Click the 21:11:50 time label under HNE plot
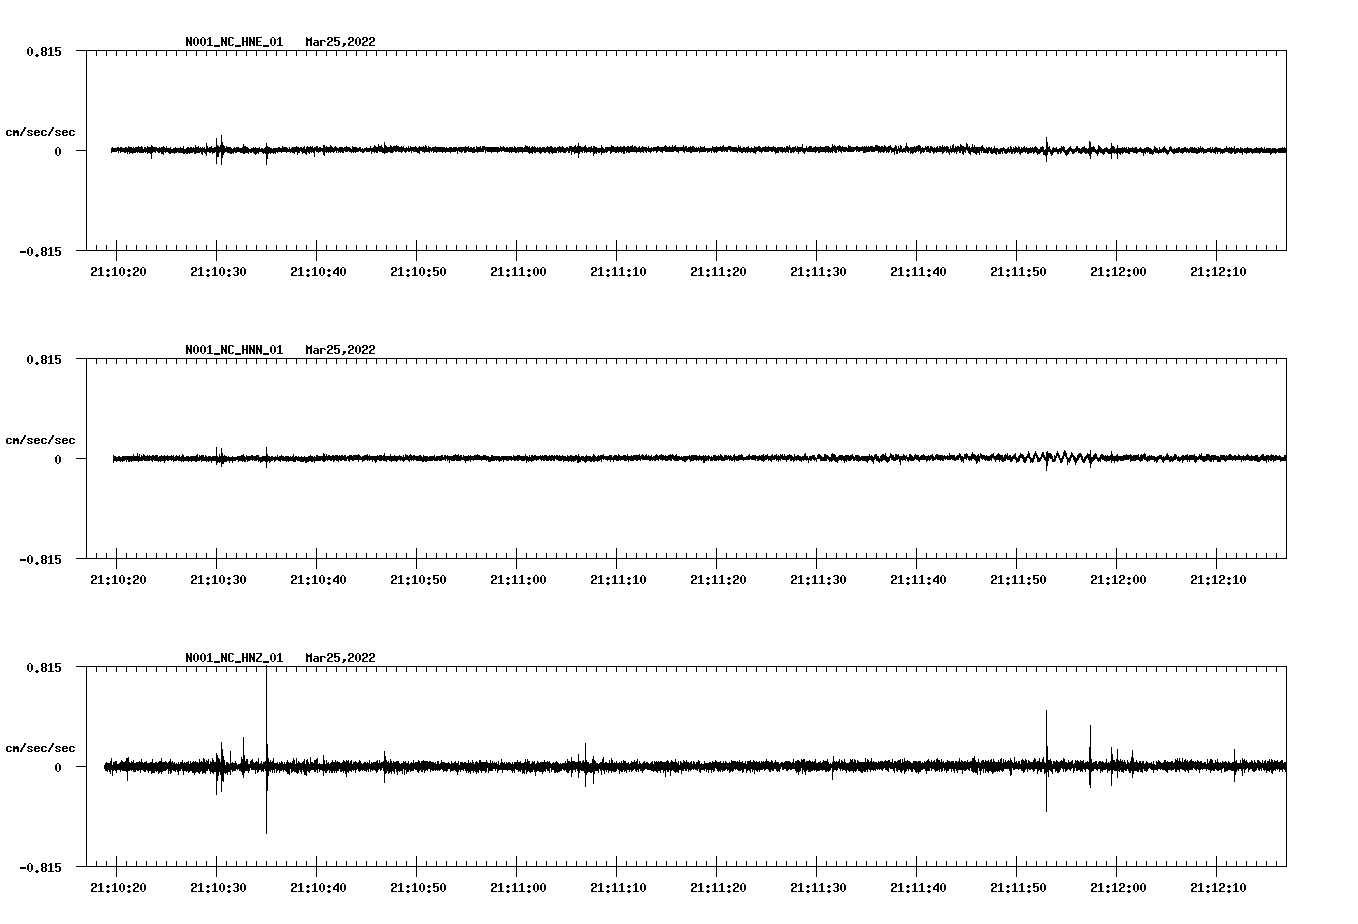 coord(1018,271)
